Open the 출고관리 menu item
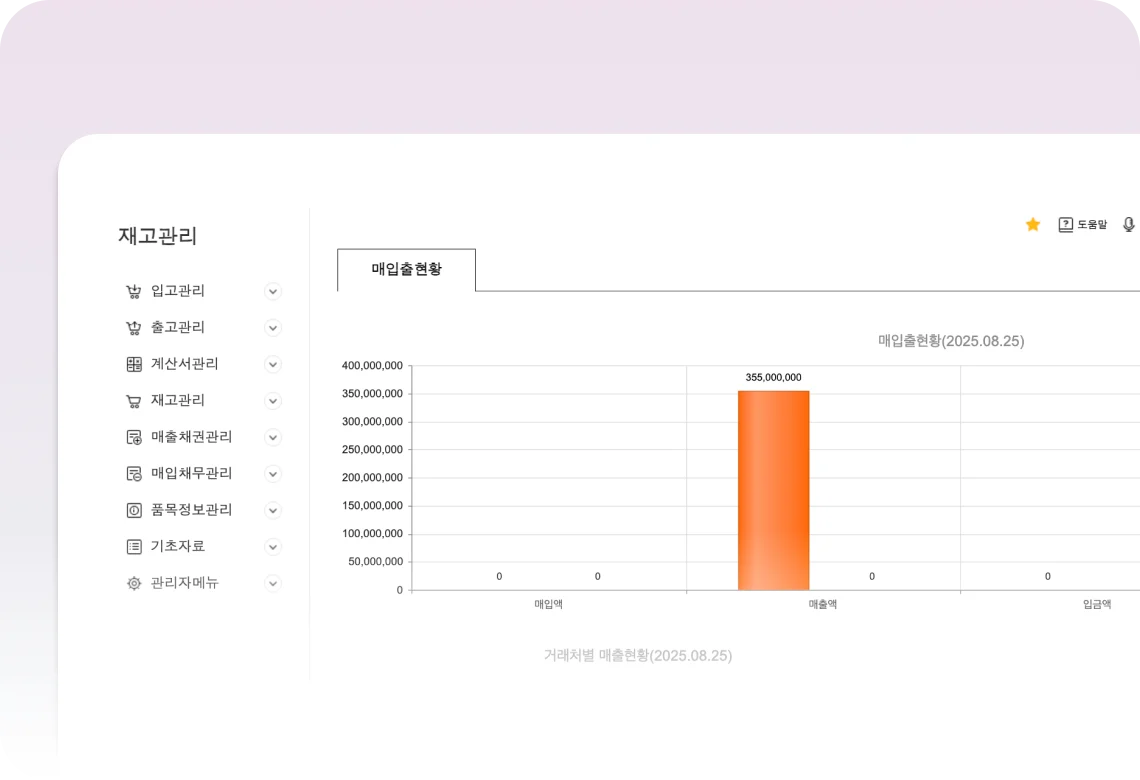The width and height of the screenshot is (1140, 780). coord(178,328)
